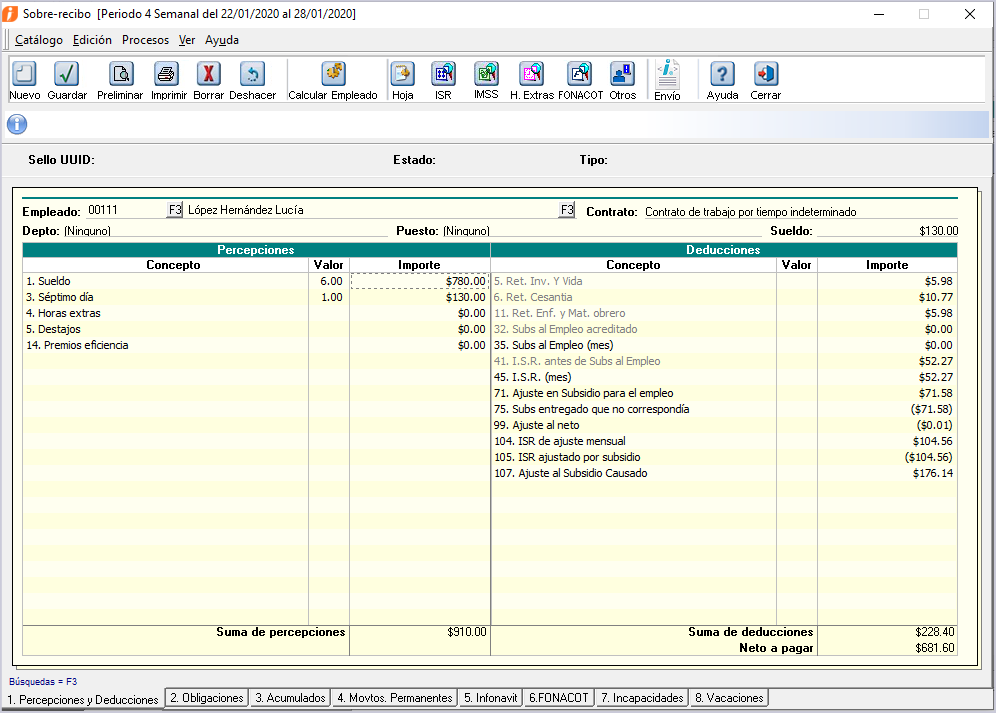Click the Envío toolbar icon
The height and width of the screenshot is (713, 996).
pyautogui.click(x=667, y=76)
